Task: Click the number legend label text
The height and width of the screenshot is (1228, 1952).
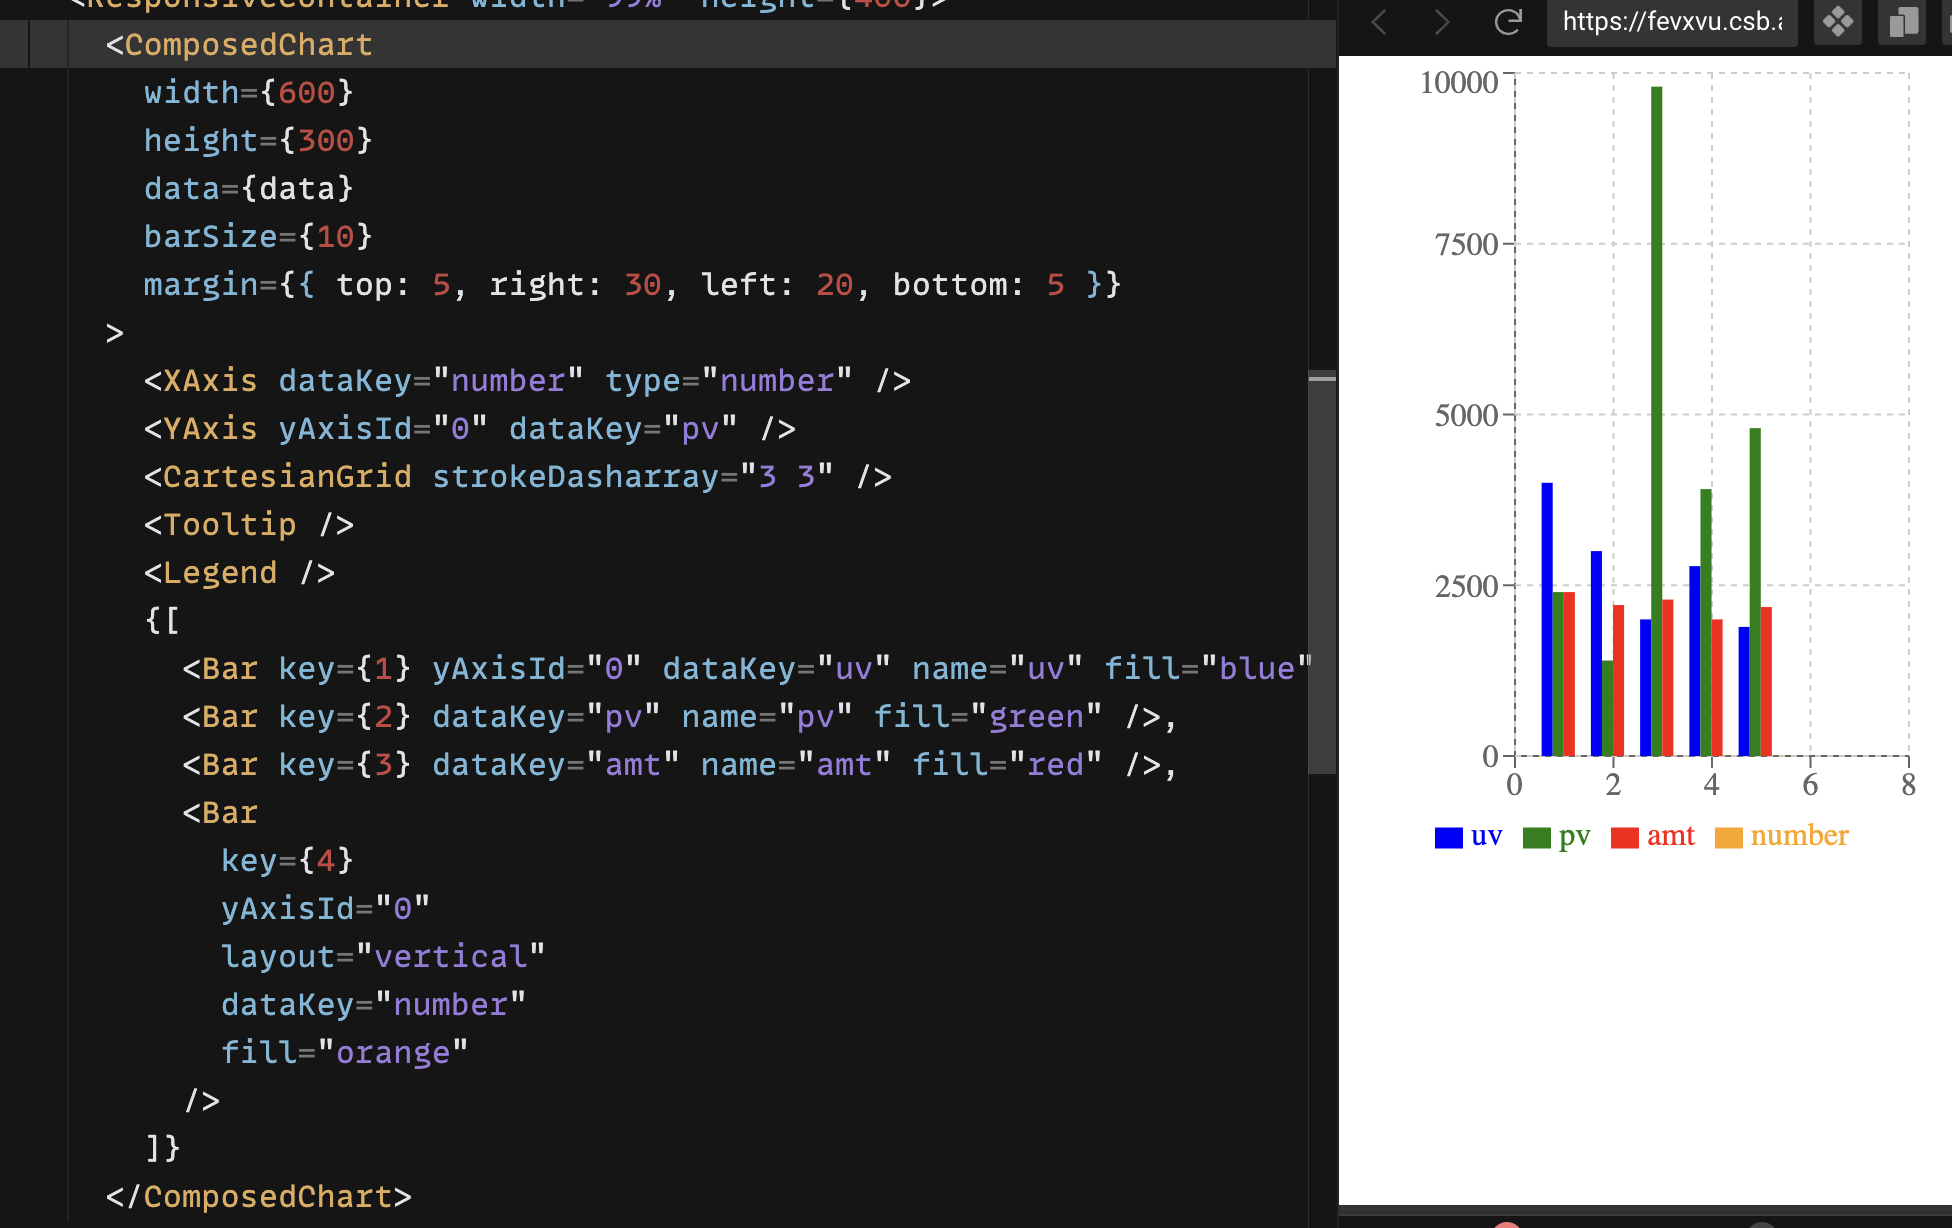Action: point(1798,836)
